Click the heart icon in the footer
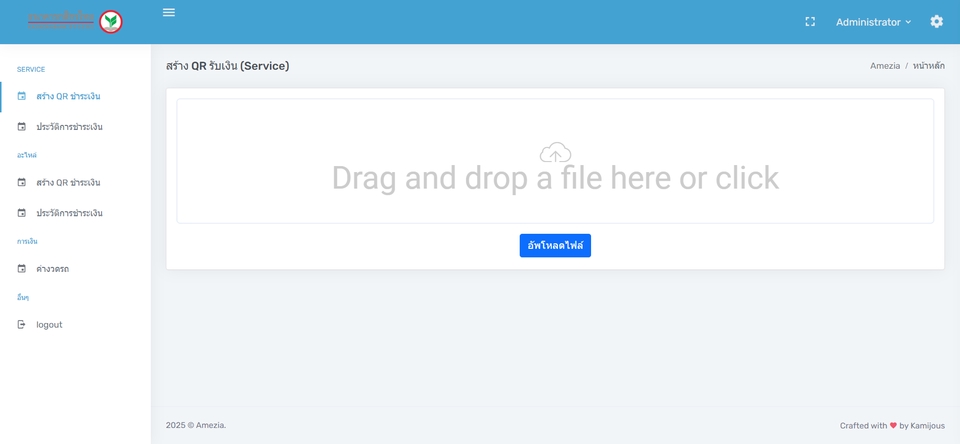Image resolution: width=960 pixels, height=444 pixels. [x=893, y=426]
